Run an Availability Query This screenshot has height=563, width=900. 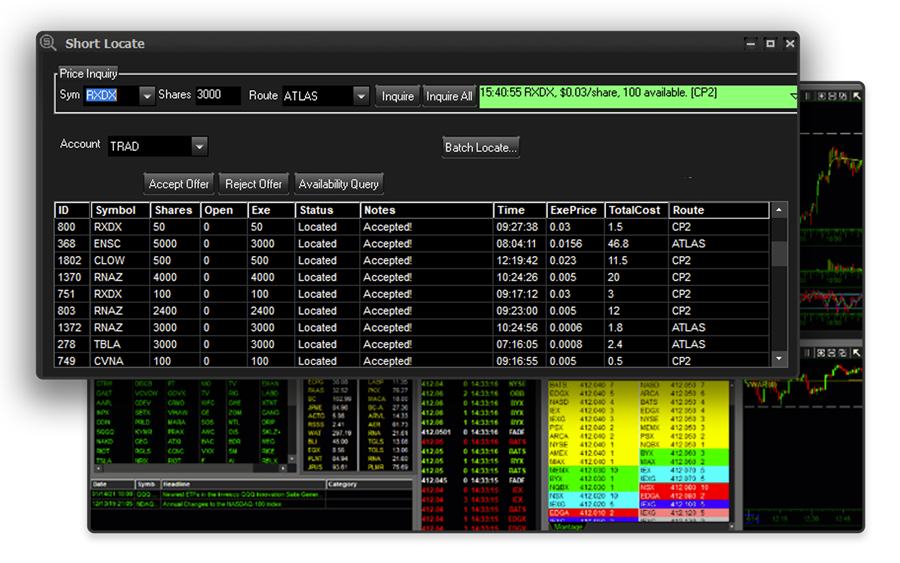coord(339,184)
